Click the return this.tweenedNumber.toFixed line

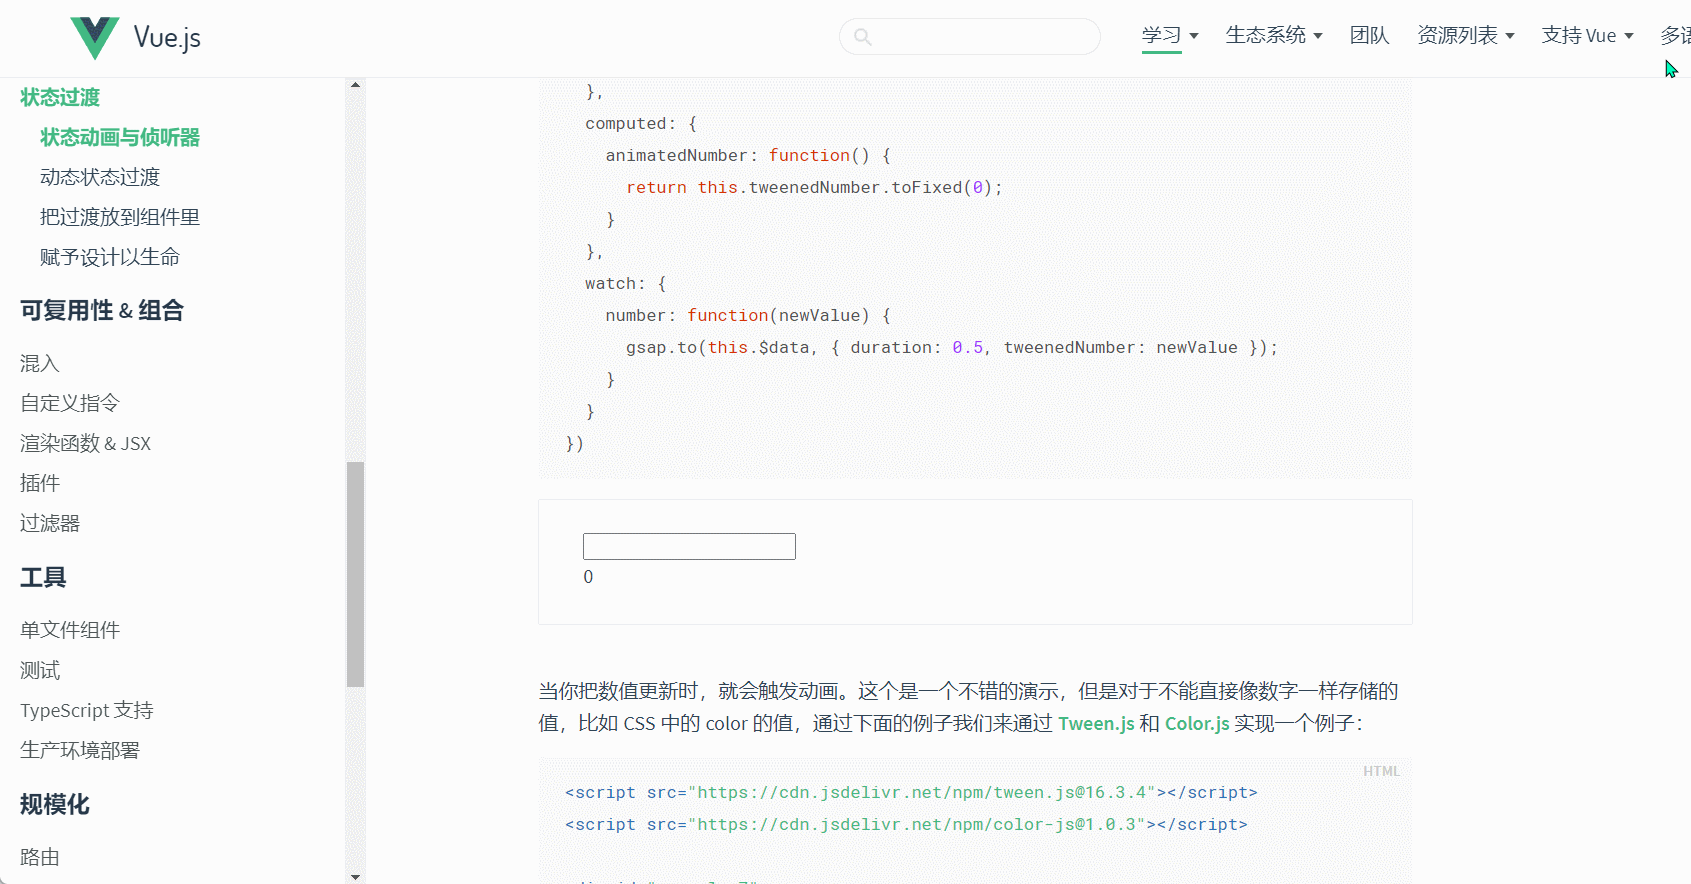[814, 187]
